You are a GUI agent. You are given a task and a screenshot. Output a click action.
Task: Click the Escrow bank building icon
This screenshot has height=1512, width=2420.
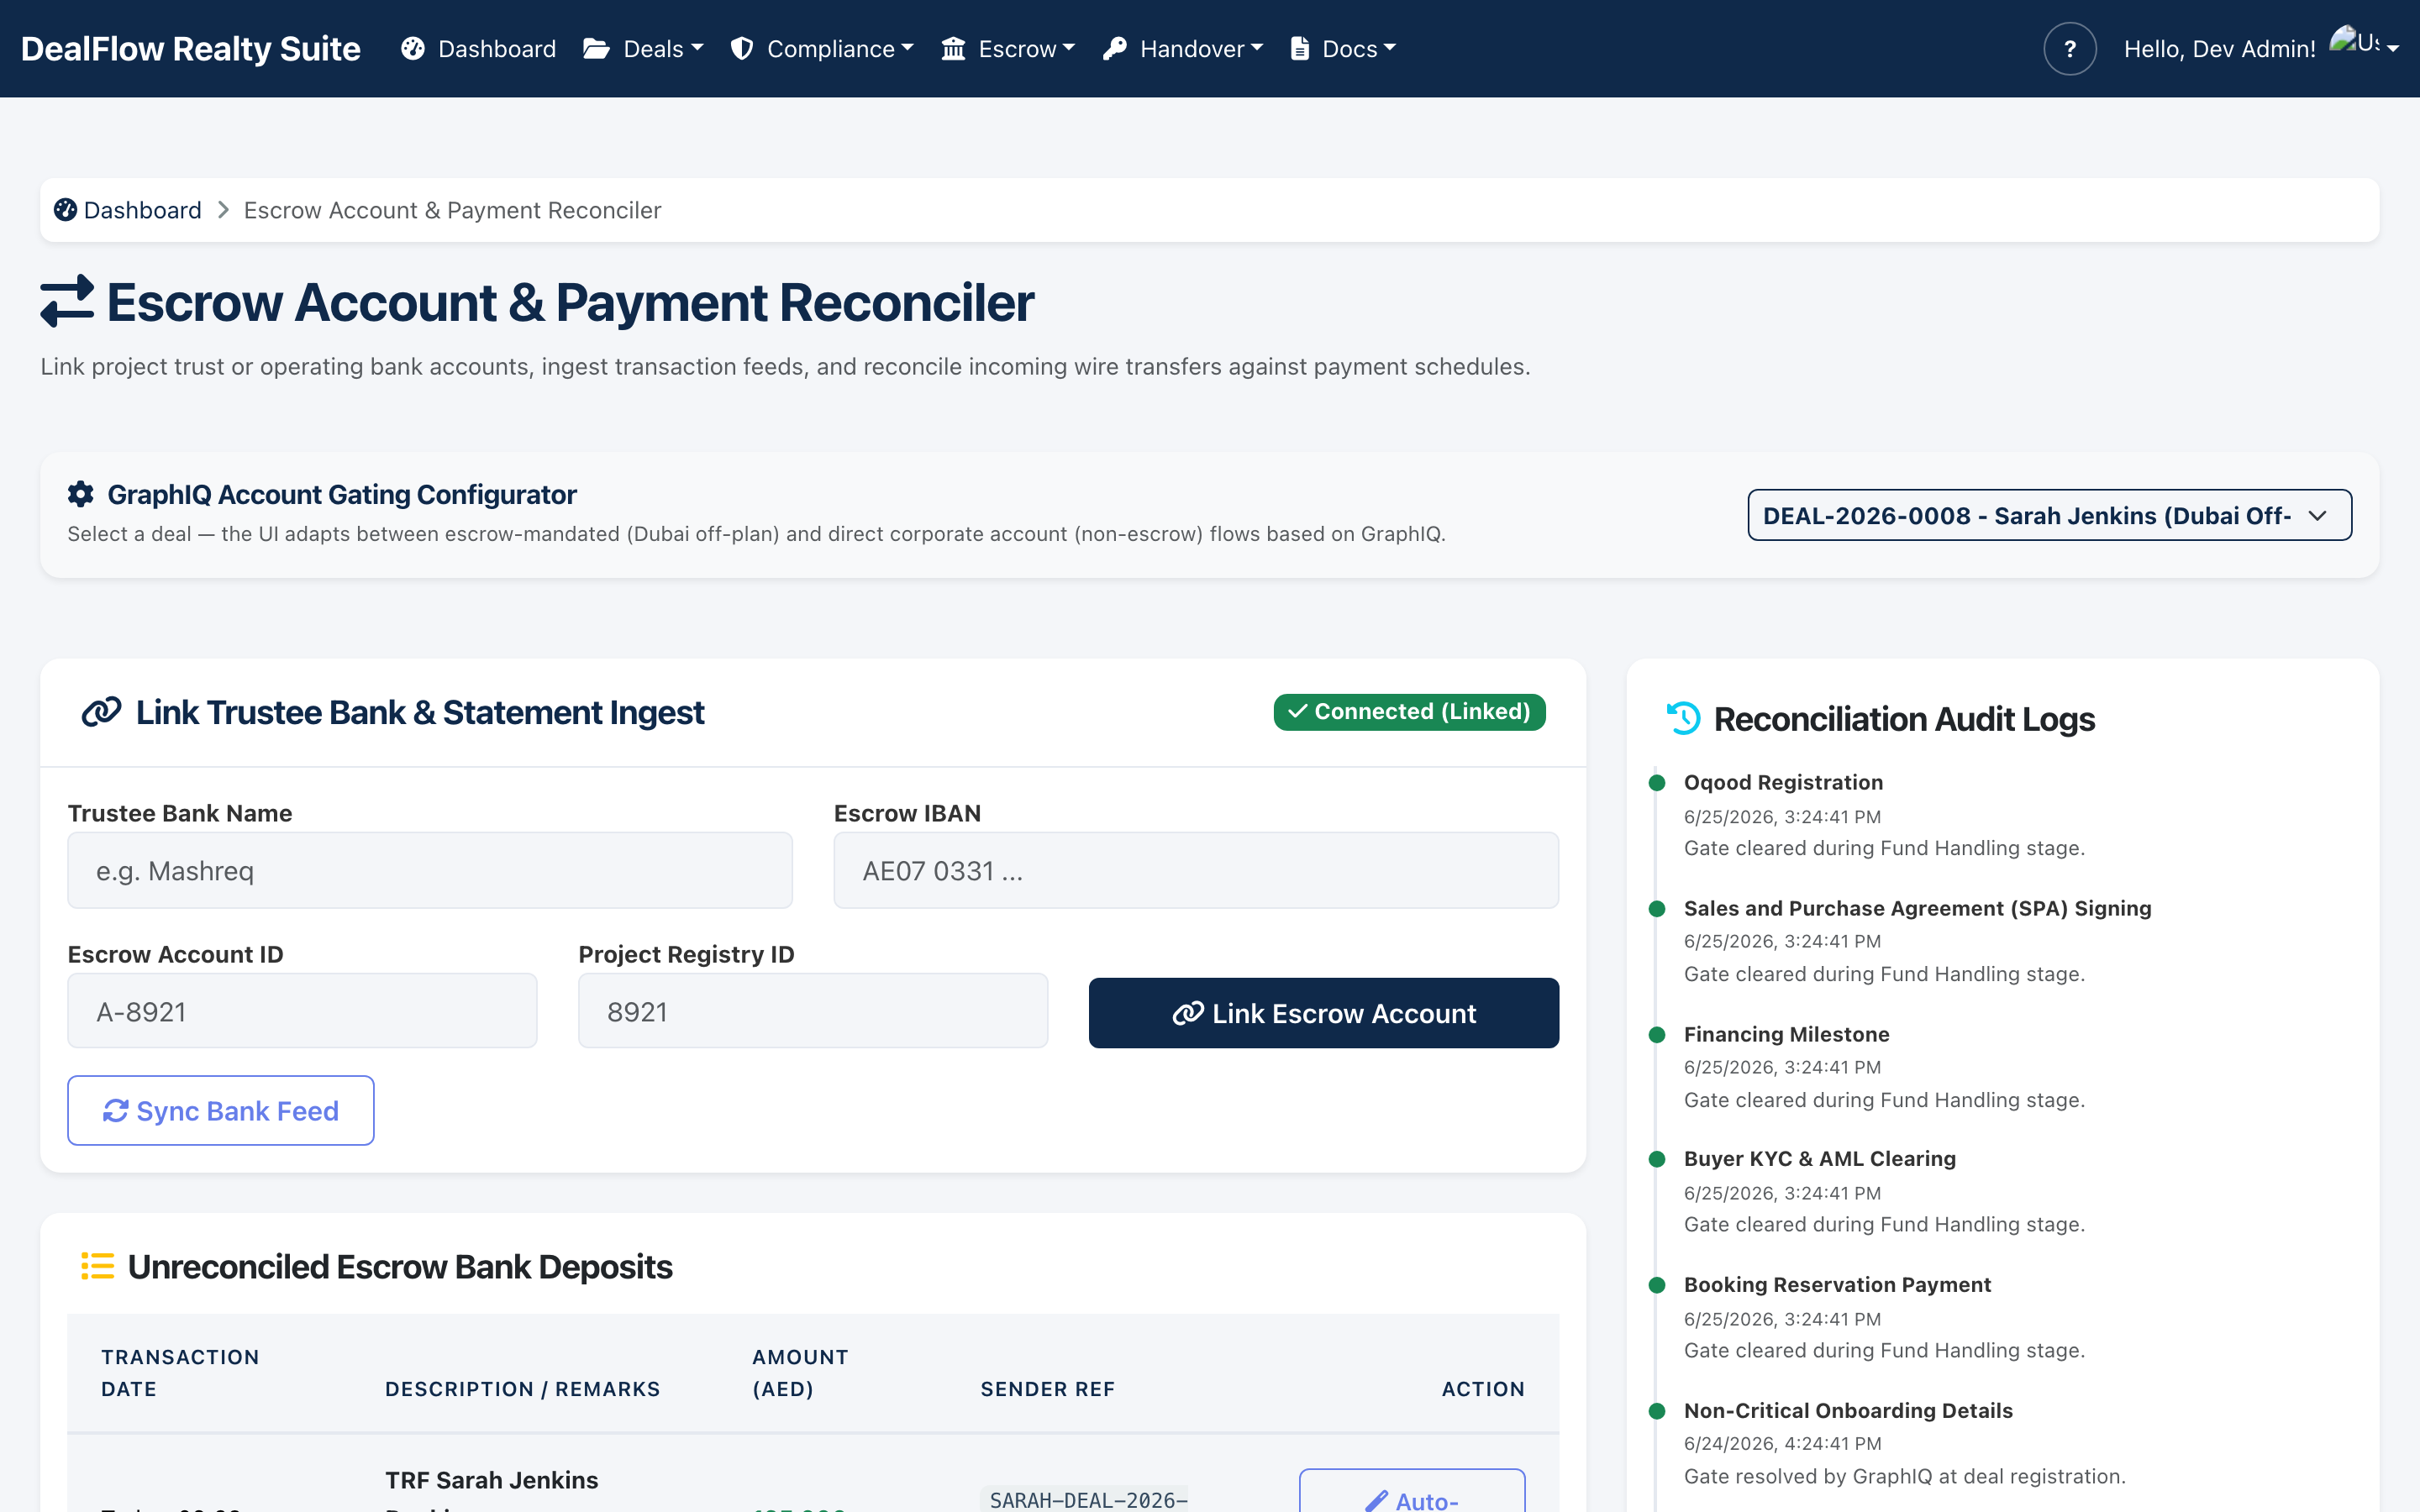[x=953, y=48]
